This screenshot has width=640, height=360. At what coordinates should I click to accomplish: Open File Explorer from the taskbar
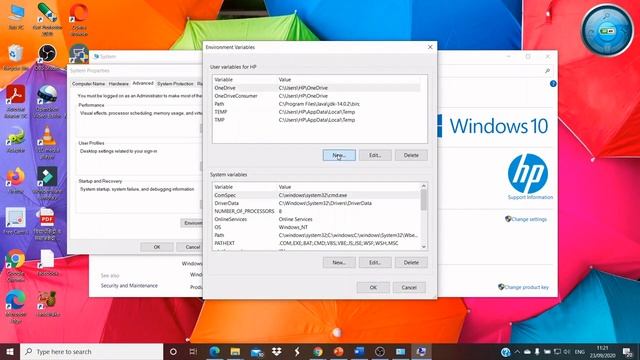[236, 351]
